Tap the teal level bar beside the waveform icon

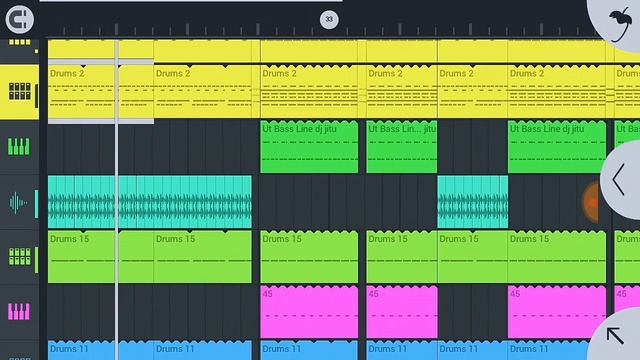click(36, 204)
